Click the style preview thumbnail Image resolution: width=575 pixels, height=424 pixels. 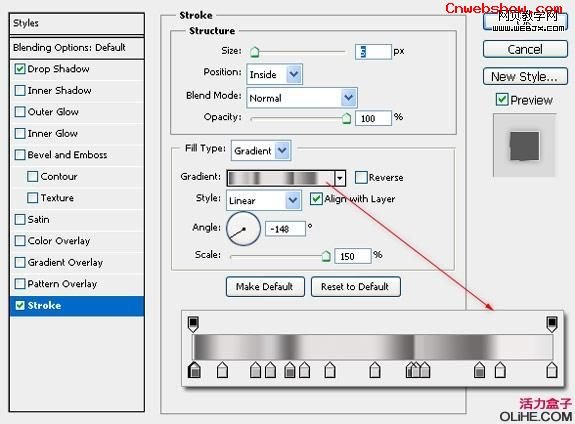[x=524, y=145]
